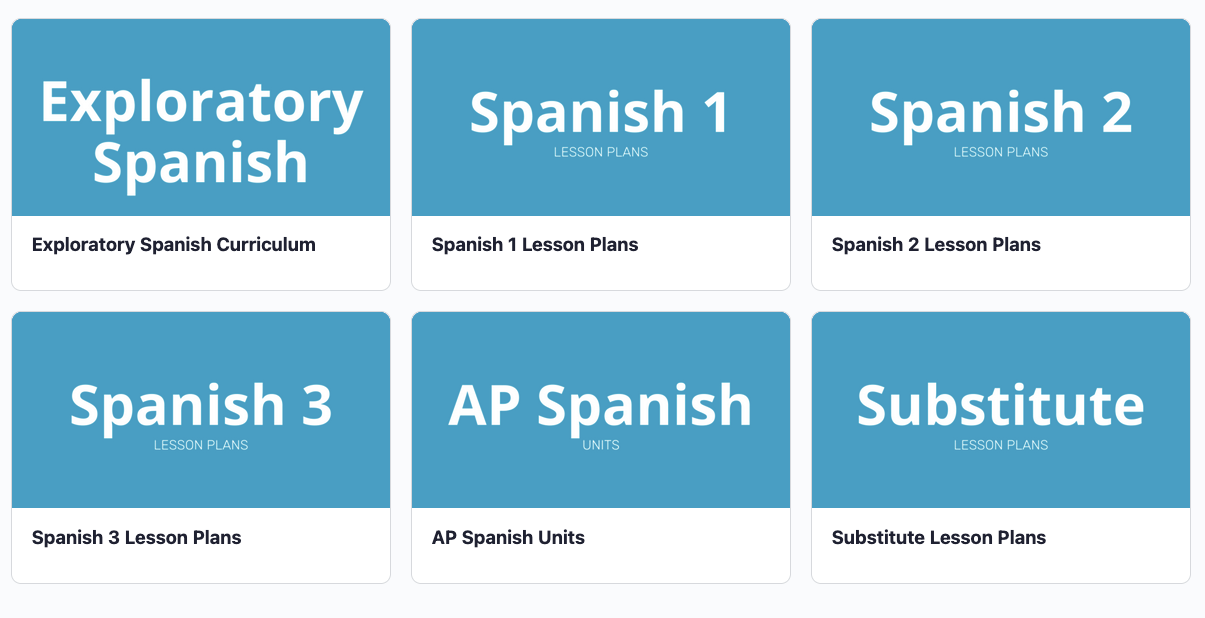Follow the Spanish 1 Lesson Plans title link

(535, 245)
